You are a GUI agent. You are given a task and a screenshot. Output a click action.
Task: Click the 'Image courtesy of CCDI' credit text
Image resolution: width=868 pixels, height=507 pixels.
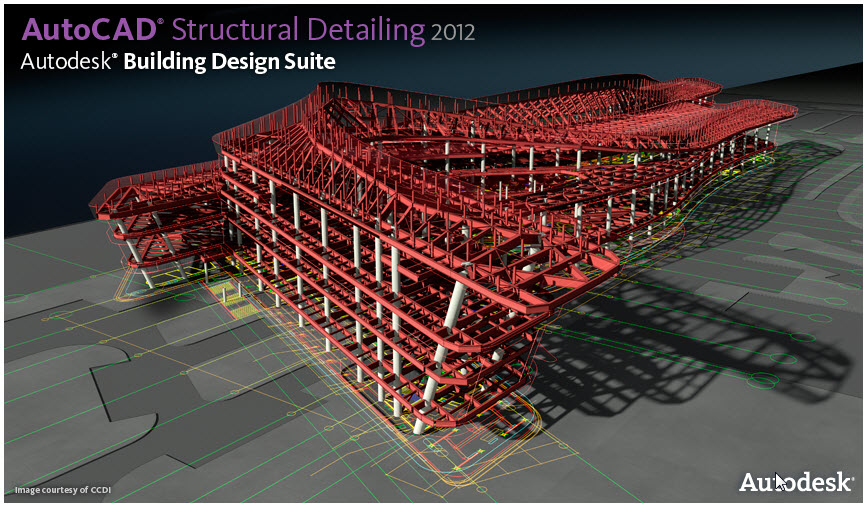(63, 490)
